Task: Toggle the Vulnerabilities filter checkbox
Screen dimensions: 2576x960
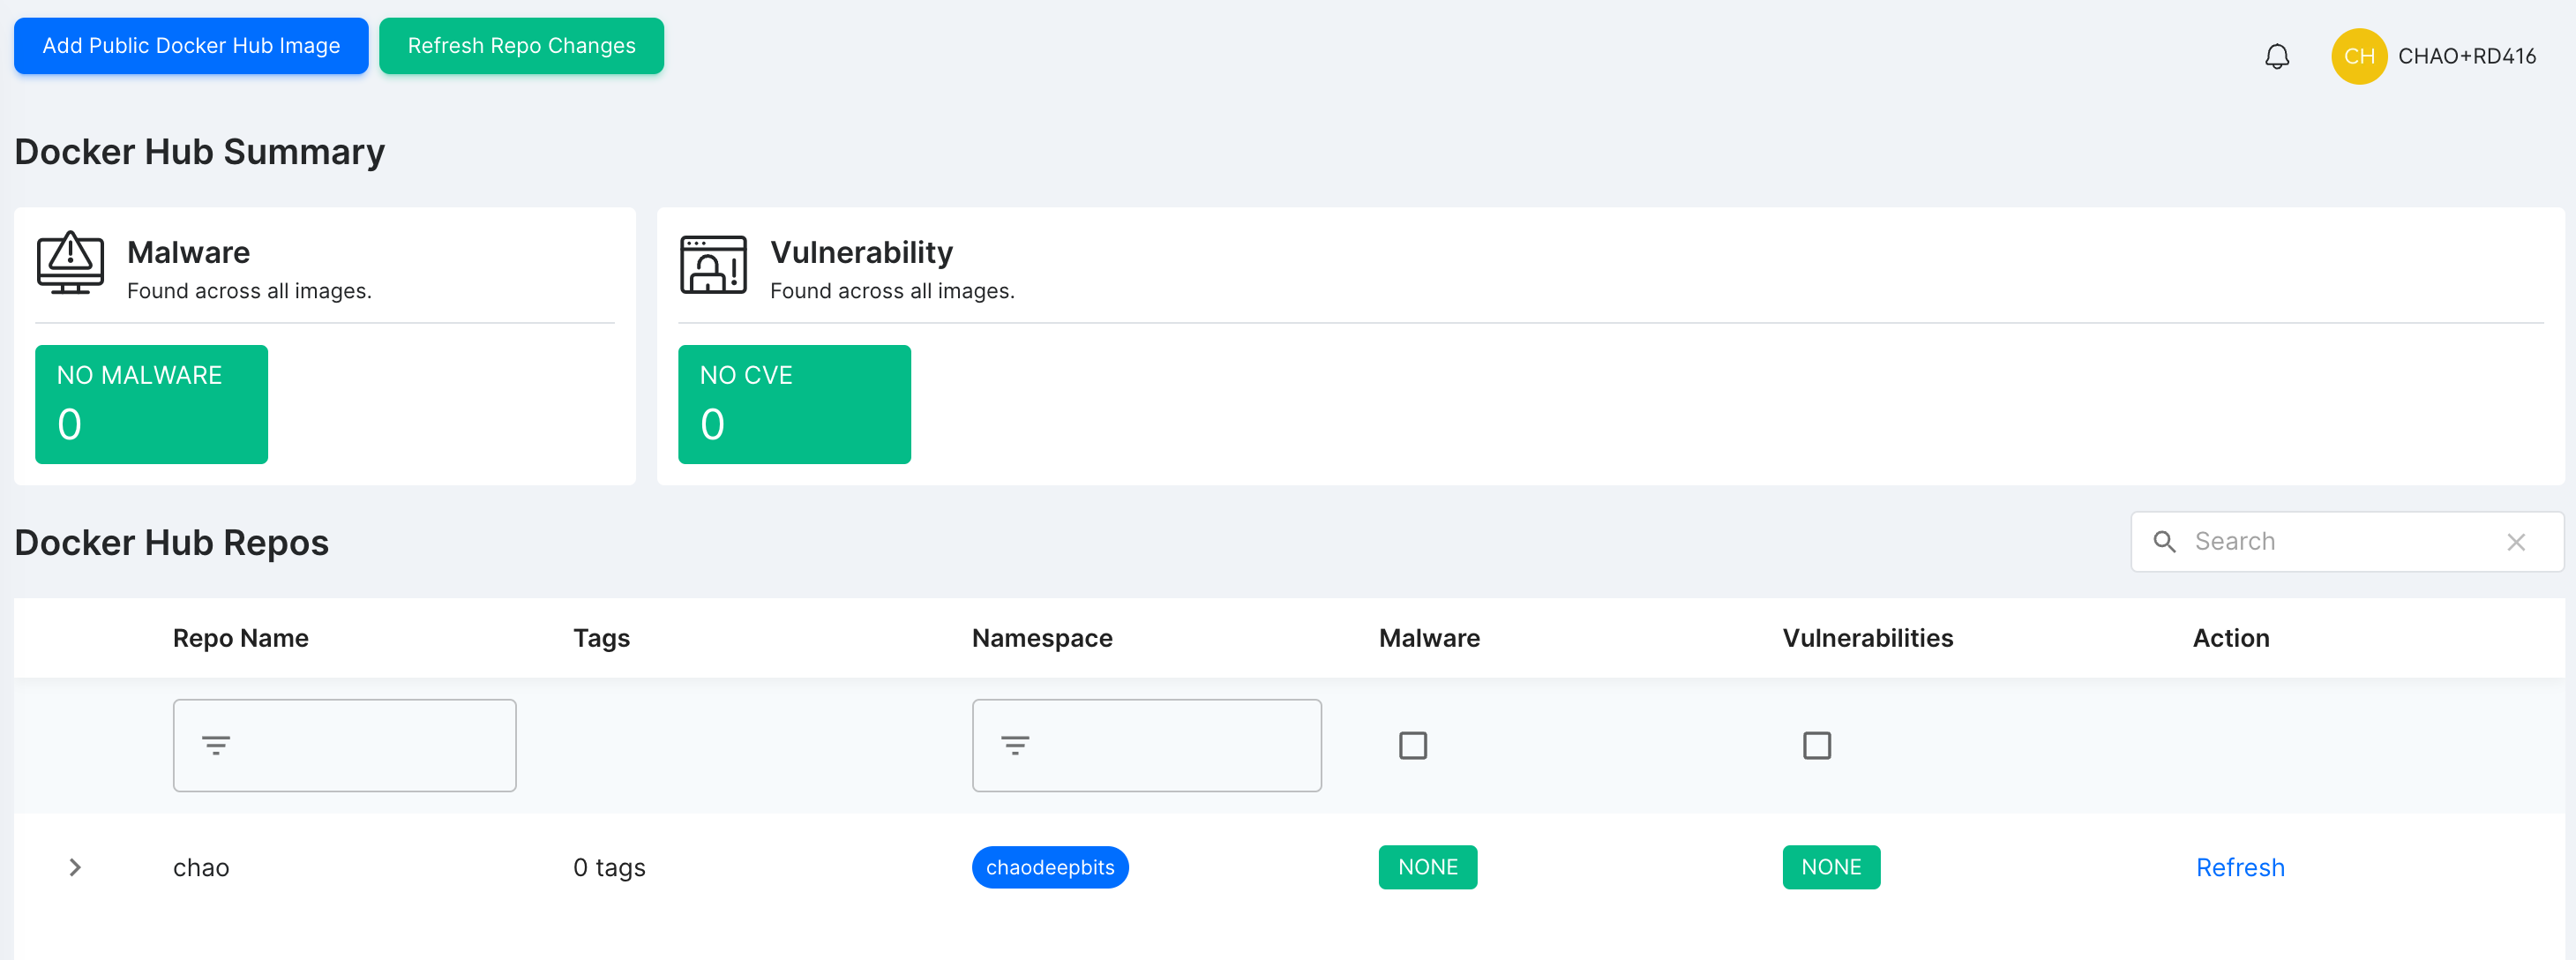Action: pos(1816,745)
